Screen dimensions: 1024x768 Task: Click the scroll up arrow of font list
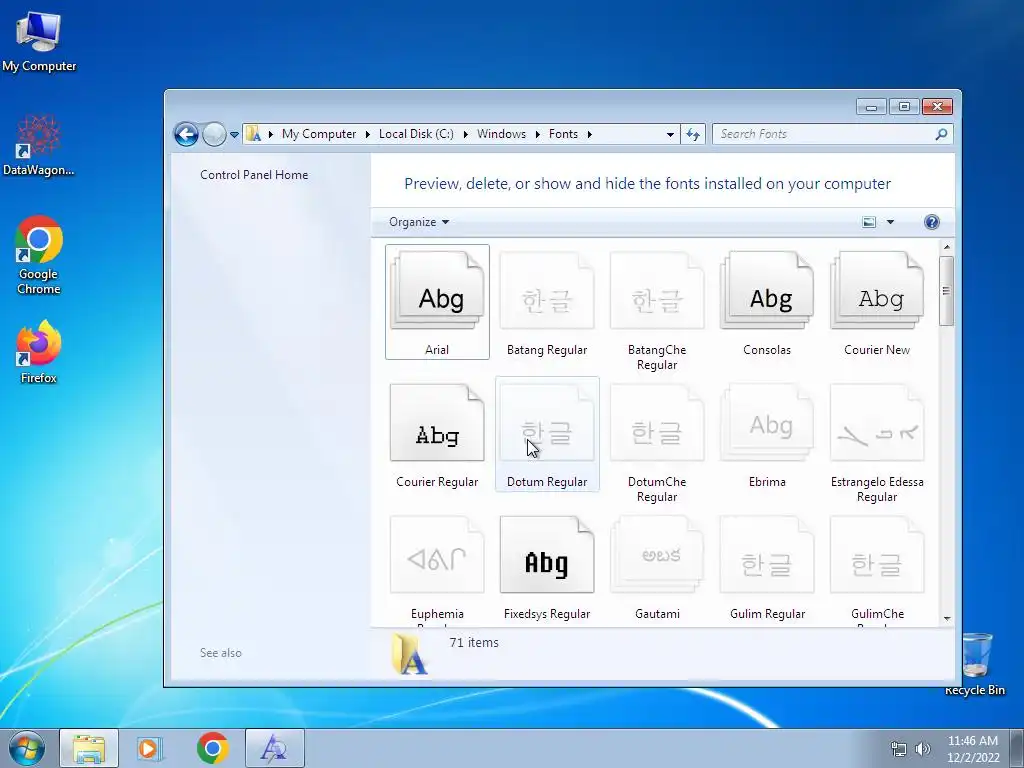pyautogui.click(x=946, y=247)
